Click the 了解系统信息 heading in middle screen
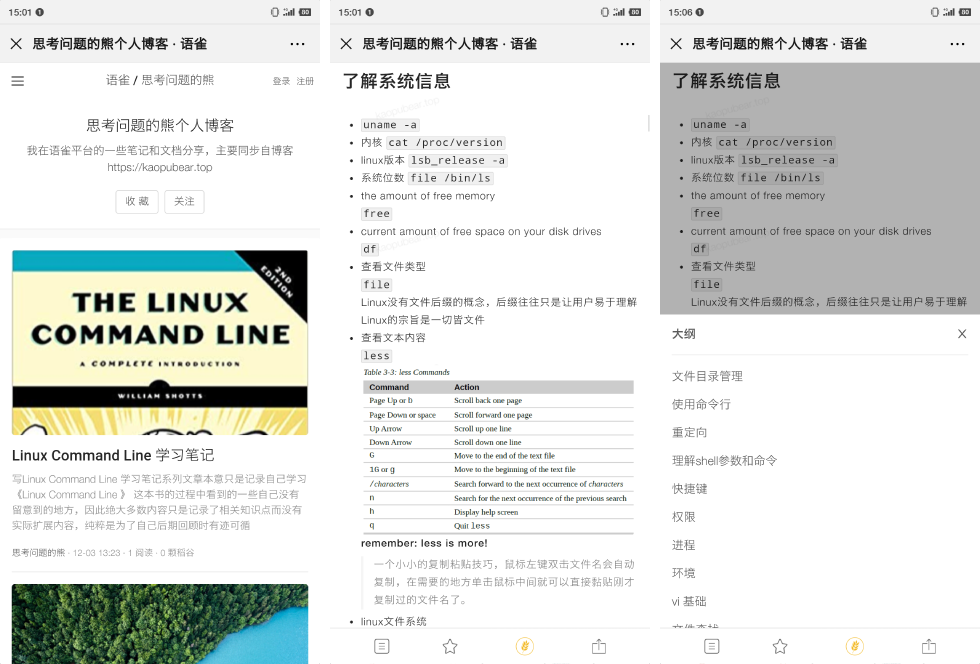Viewport: 980px width, 664px height. click(397, 81)
